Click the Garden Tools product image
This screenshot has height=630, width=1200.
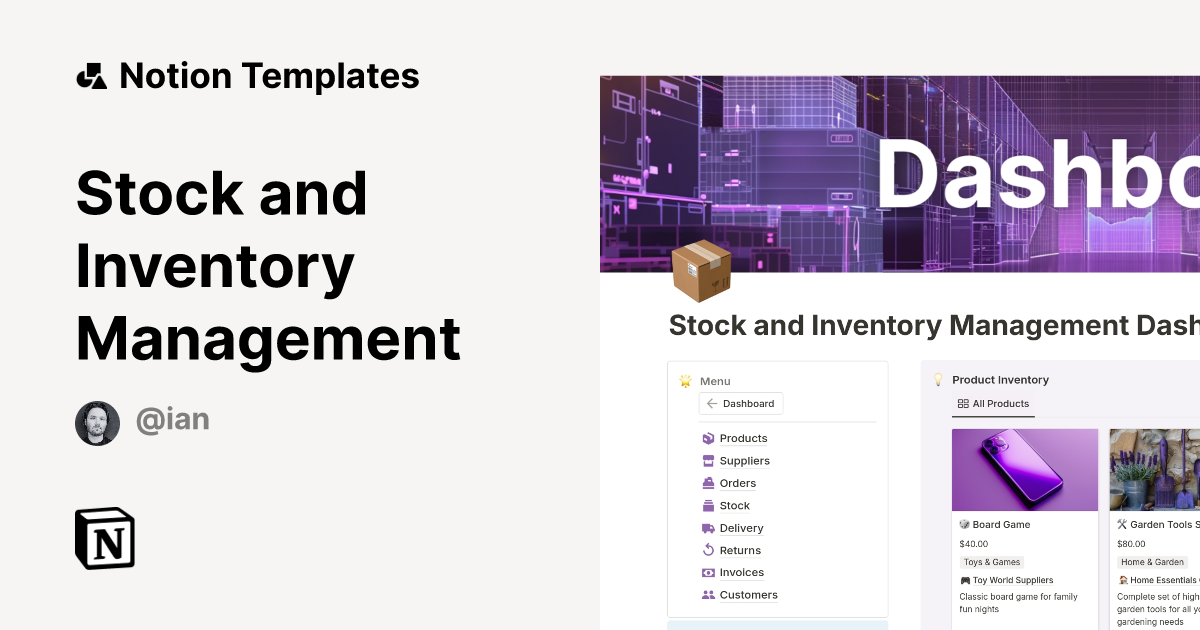1155,469
